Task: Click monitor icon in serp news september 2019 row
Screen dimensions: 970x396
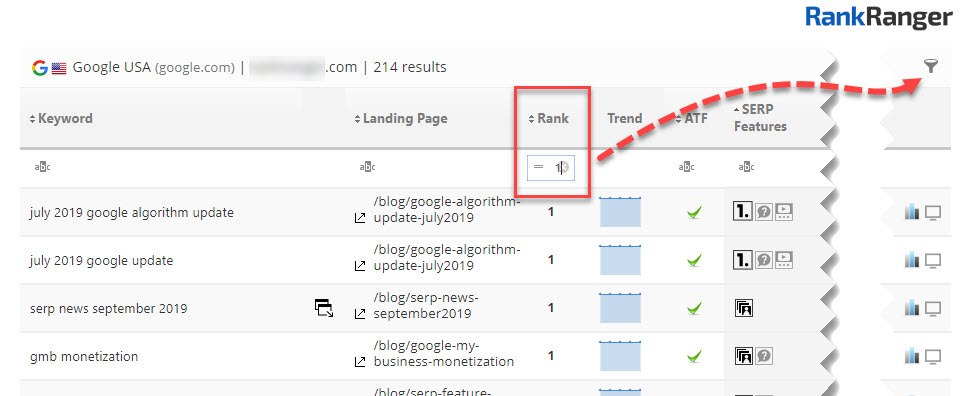Action: pos(933,308)
